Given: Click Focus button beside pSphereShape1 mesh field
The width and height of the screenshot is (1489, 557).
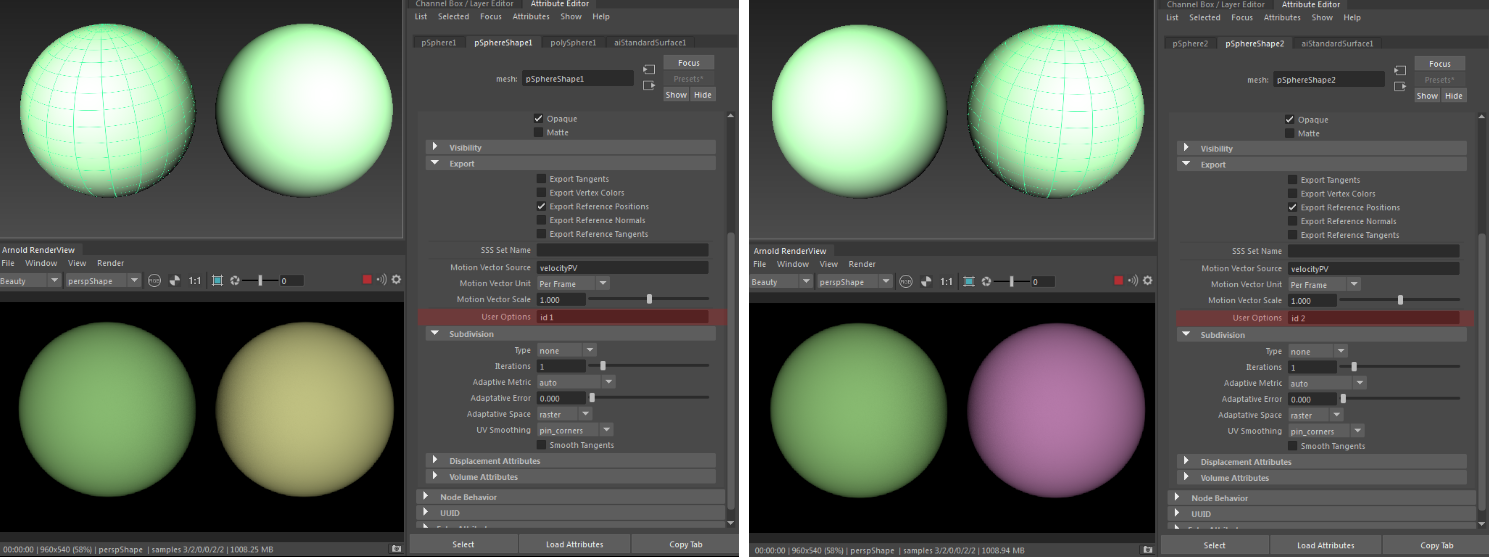Looking at the screenshot, I should point(689,63).
